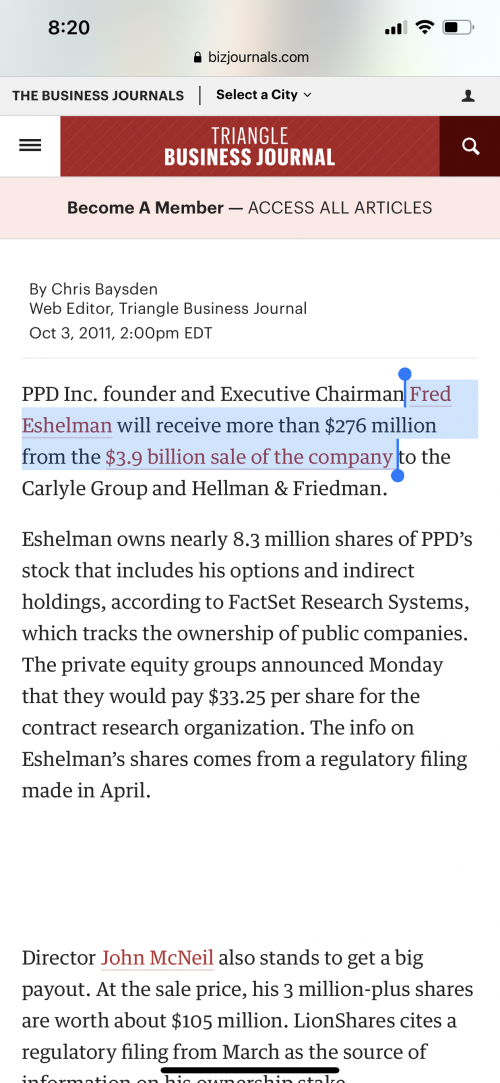The width and height of the screenshot is (500, 1083).
Task: Tap the cellular signal bars icon
Action: [394, 28]
